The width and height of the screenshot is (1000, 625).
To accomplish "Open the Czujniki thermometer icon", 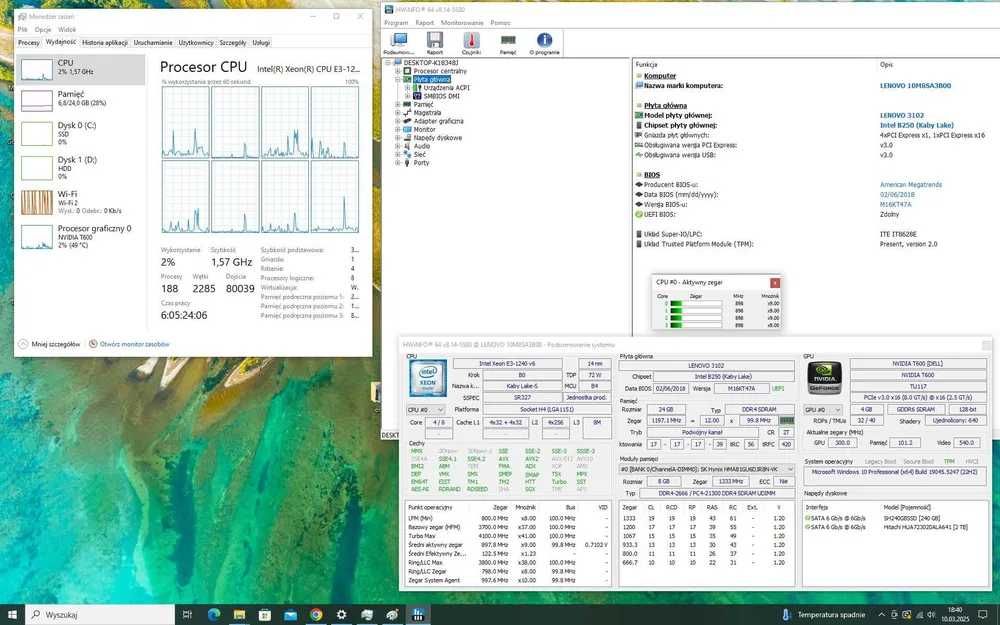I will [x=471, y=40].
